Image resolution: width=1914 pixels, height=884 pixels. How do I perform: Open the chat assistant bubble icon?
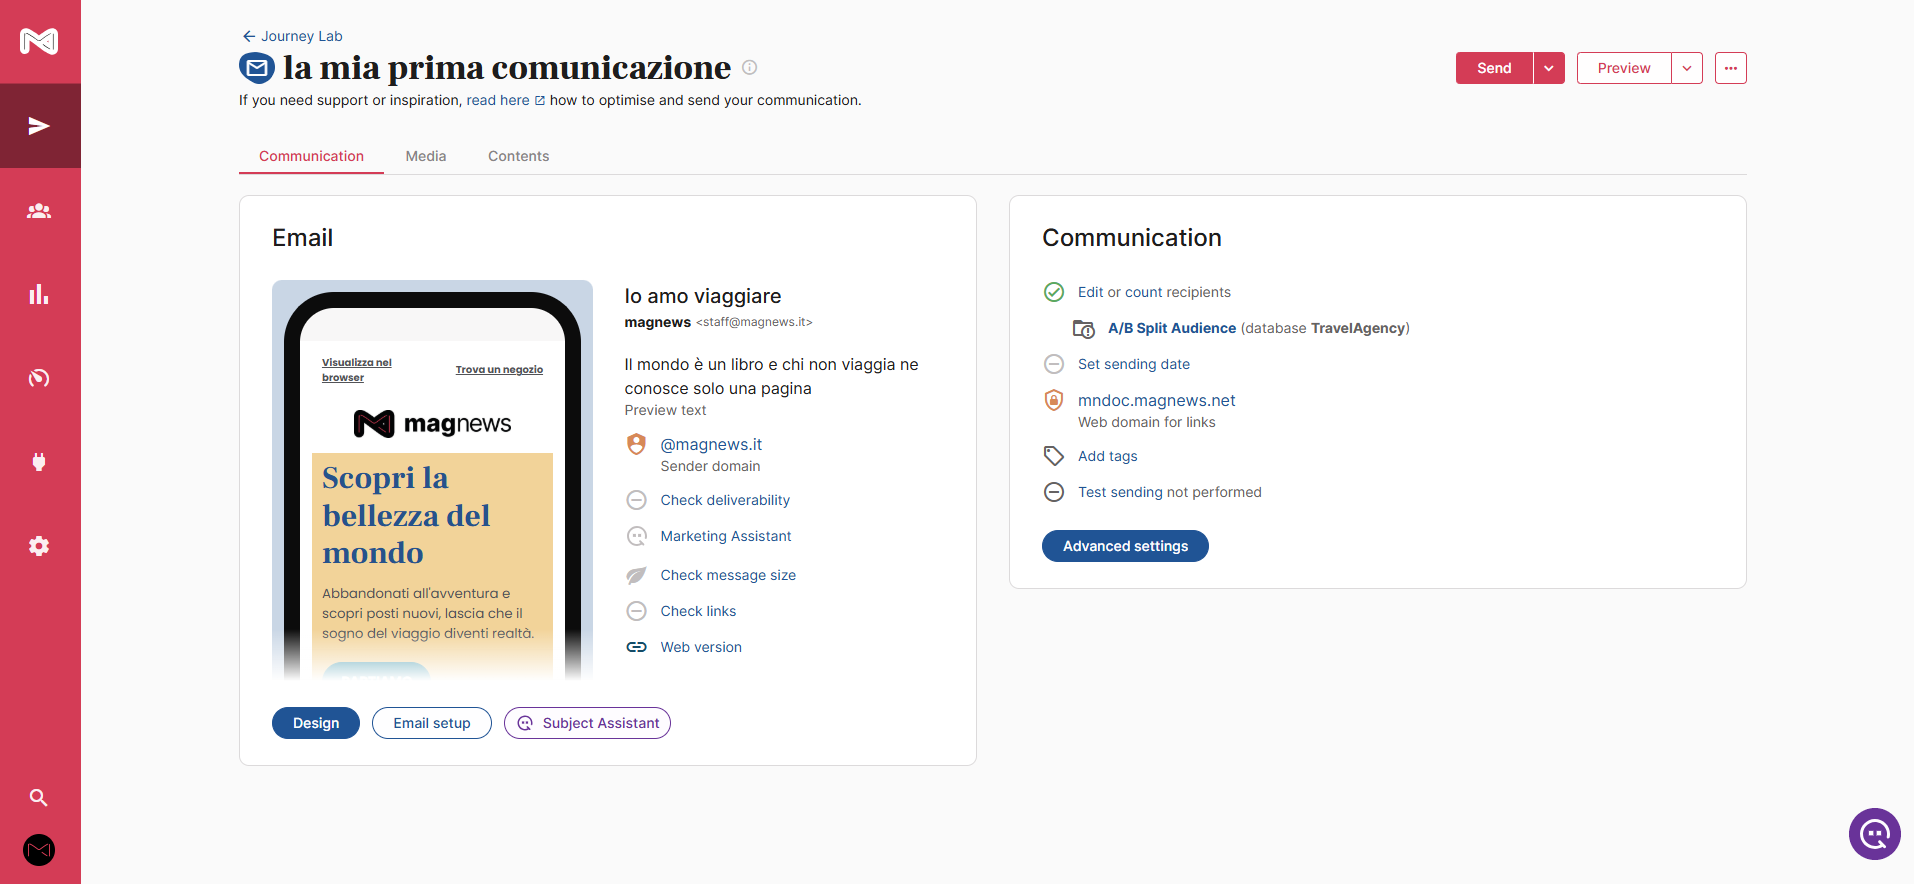point(1874,834)
